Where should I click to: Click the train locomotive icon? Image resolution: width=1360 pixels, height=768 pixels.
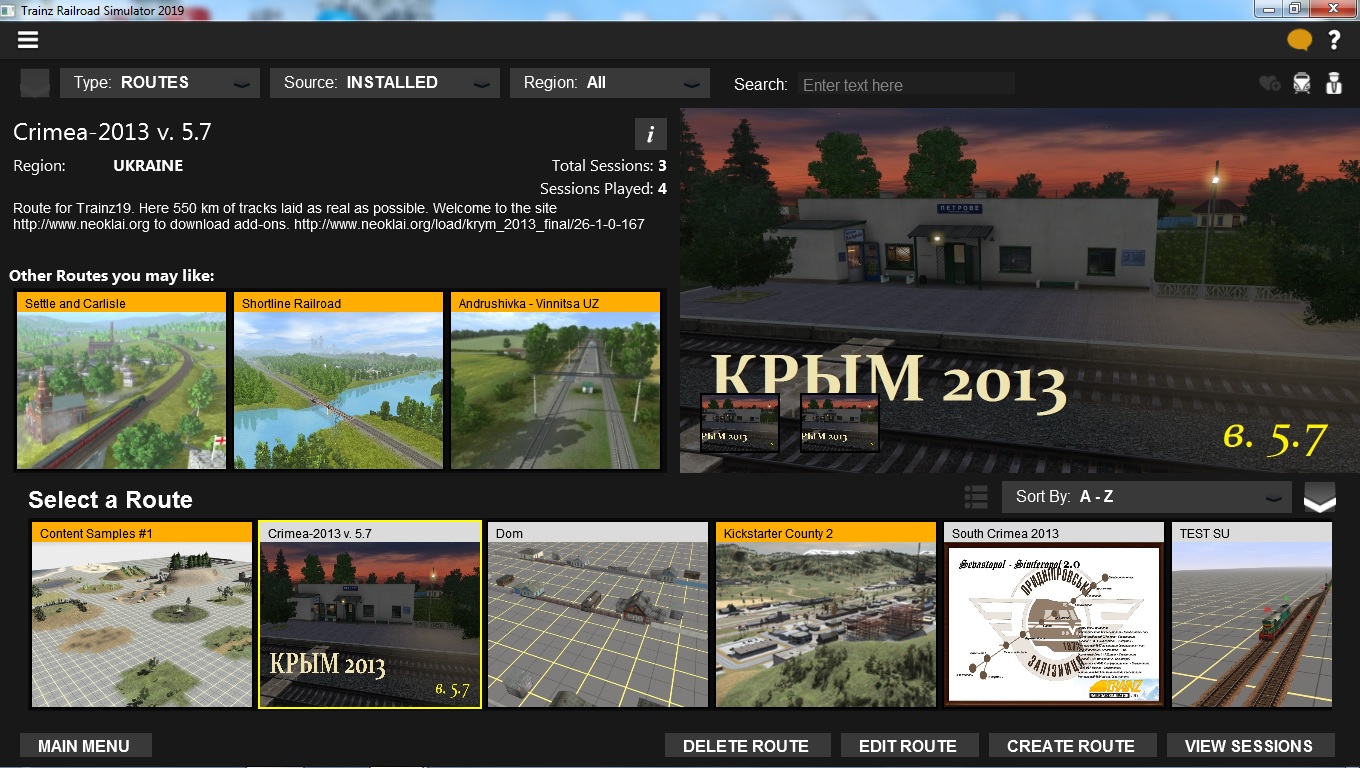(x=1301, y=83)
